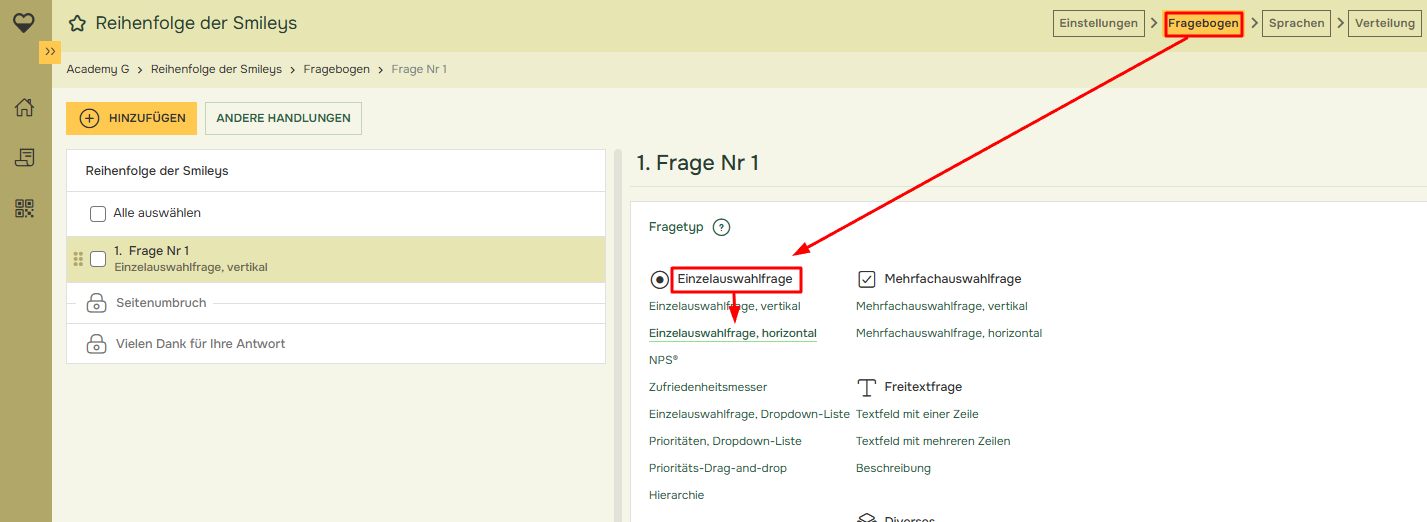
Task: Check the Alle auswählen checkbox
Action: pos(98,214)
